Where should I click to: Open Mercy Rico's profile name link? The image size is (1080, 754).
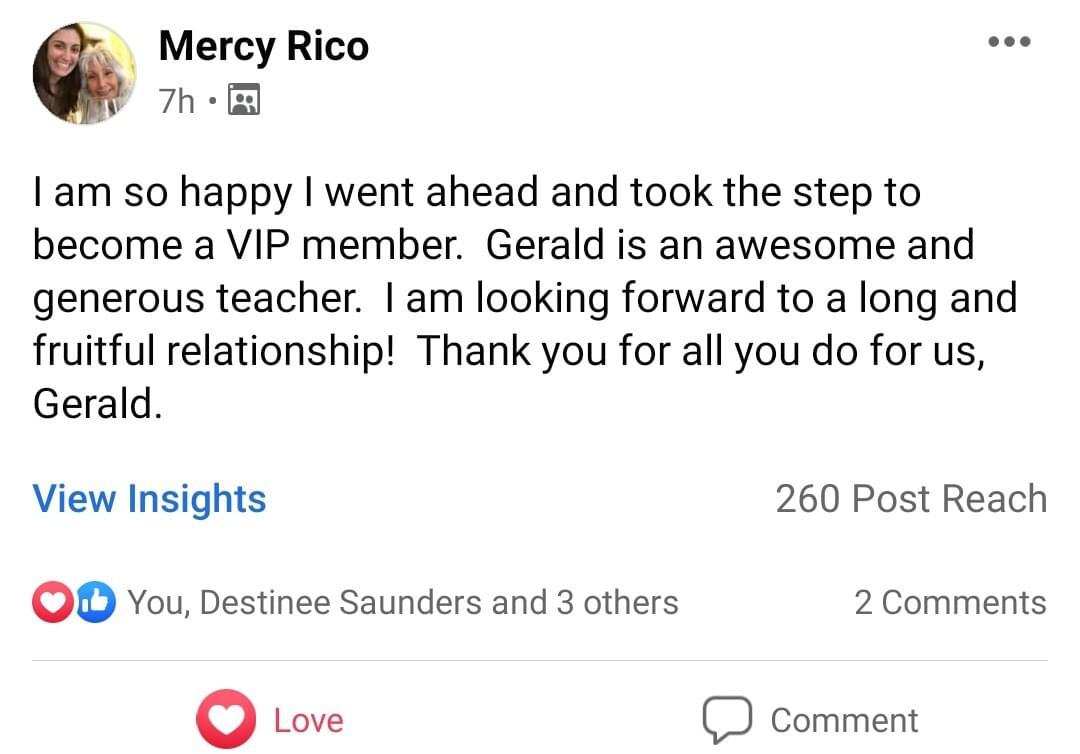[x=263, y=46]
